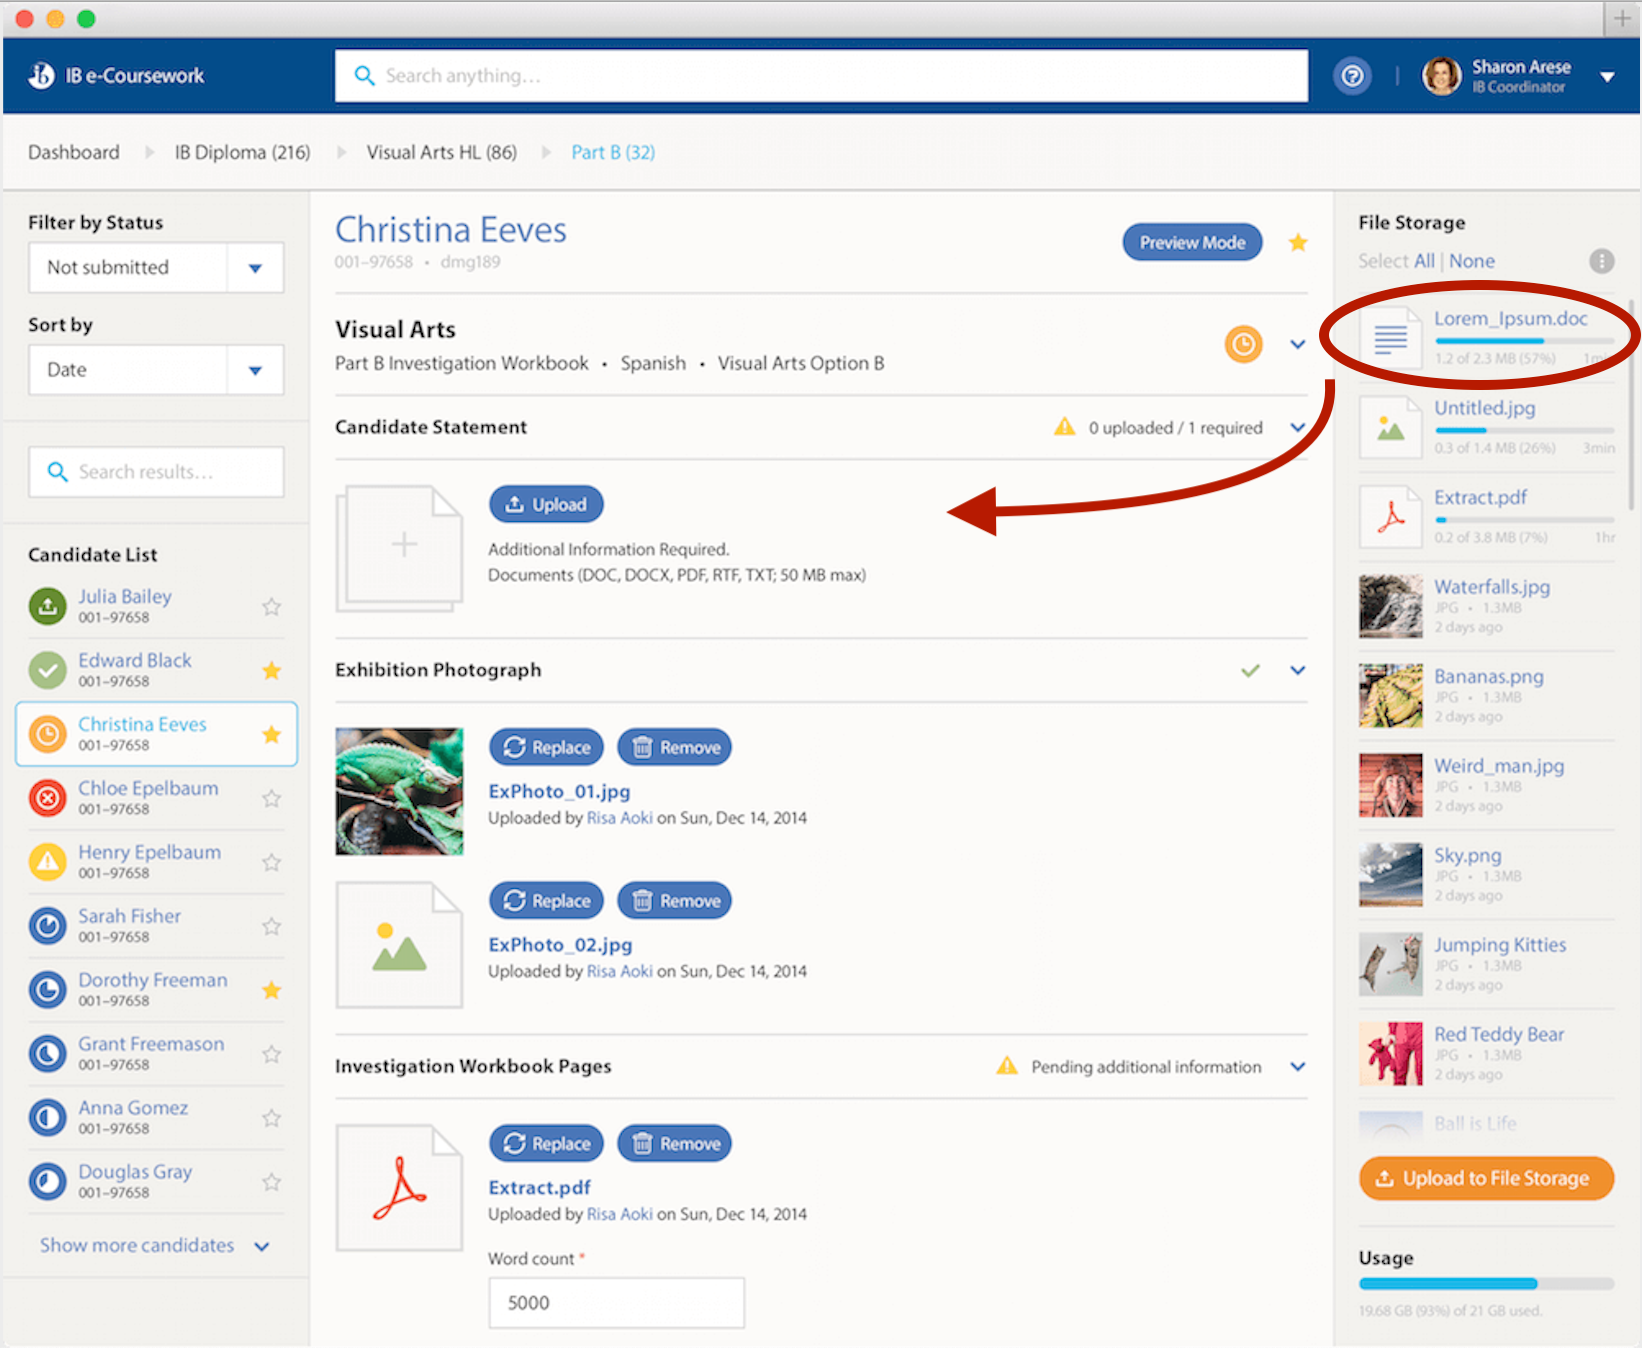This screenshot has width=1642, height=1348.
Task: Click Edward Black green check status icon
Action: pos(47,670)
